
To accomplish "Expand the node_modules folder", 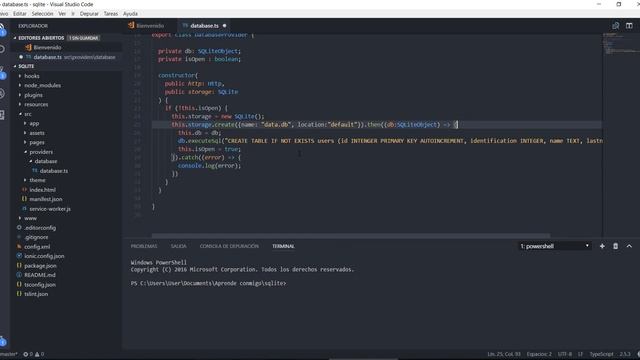I will pos(42,85).
